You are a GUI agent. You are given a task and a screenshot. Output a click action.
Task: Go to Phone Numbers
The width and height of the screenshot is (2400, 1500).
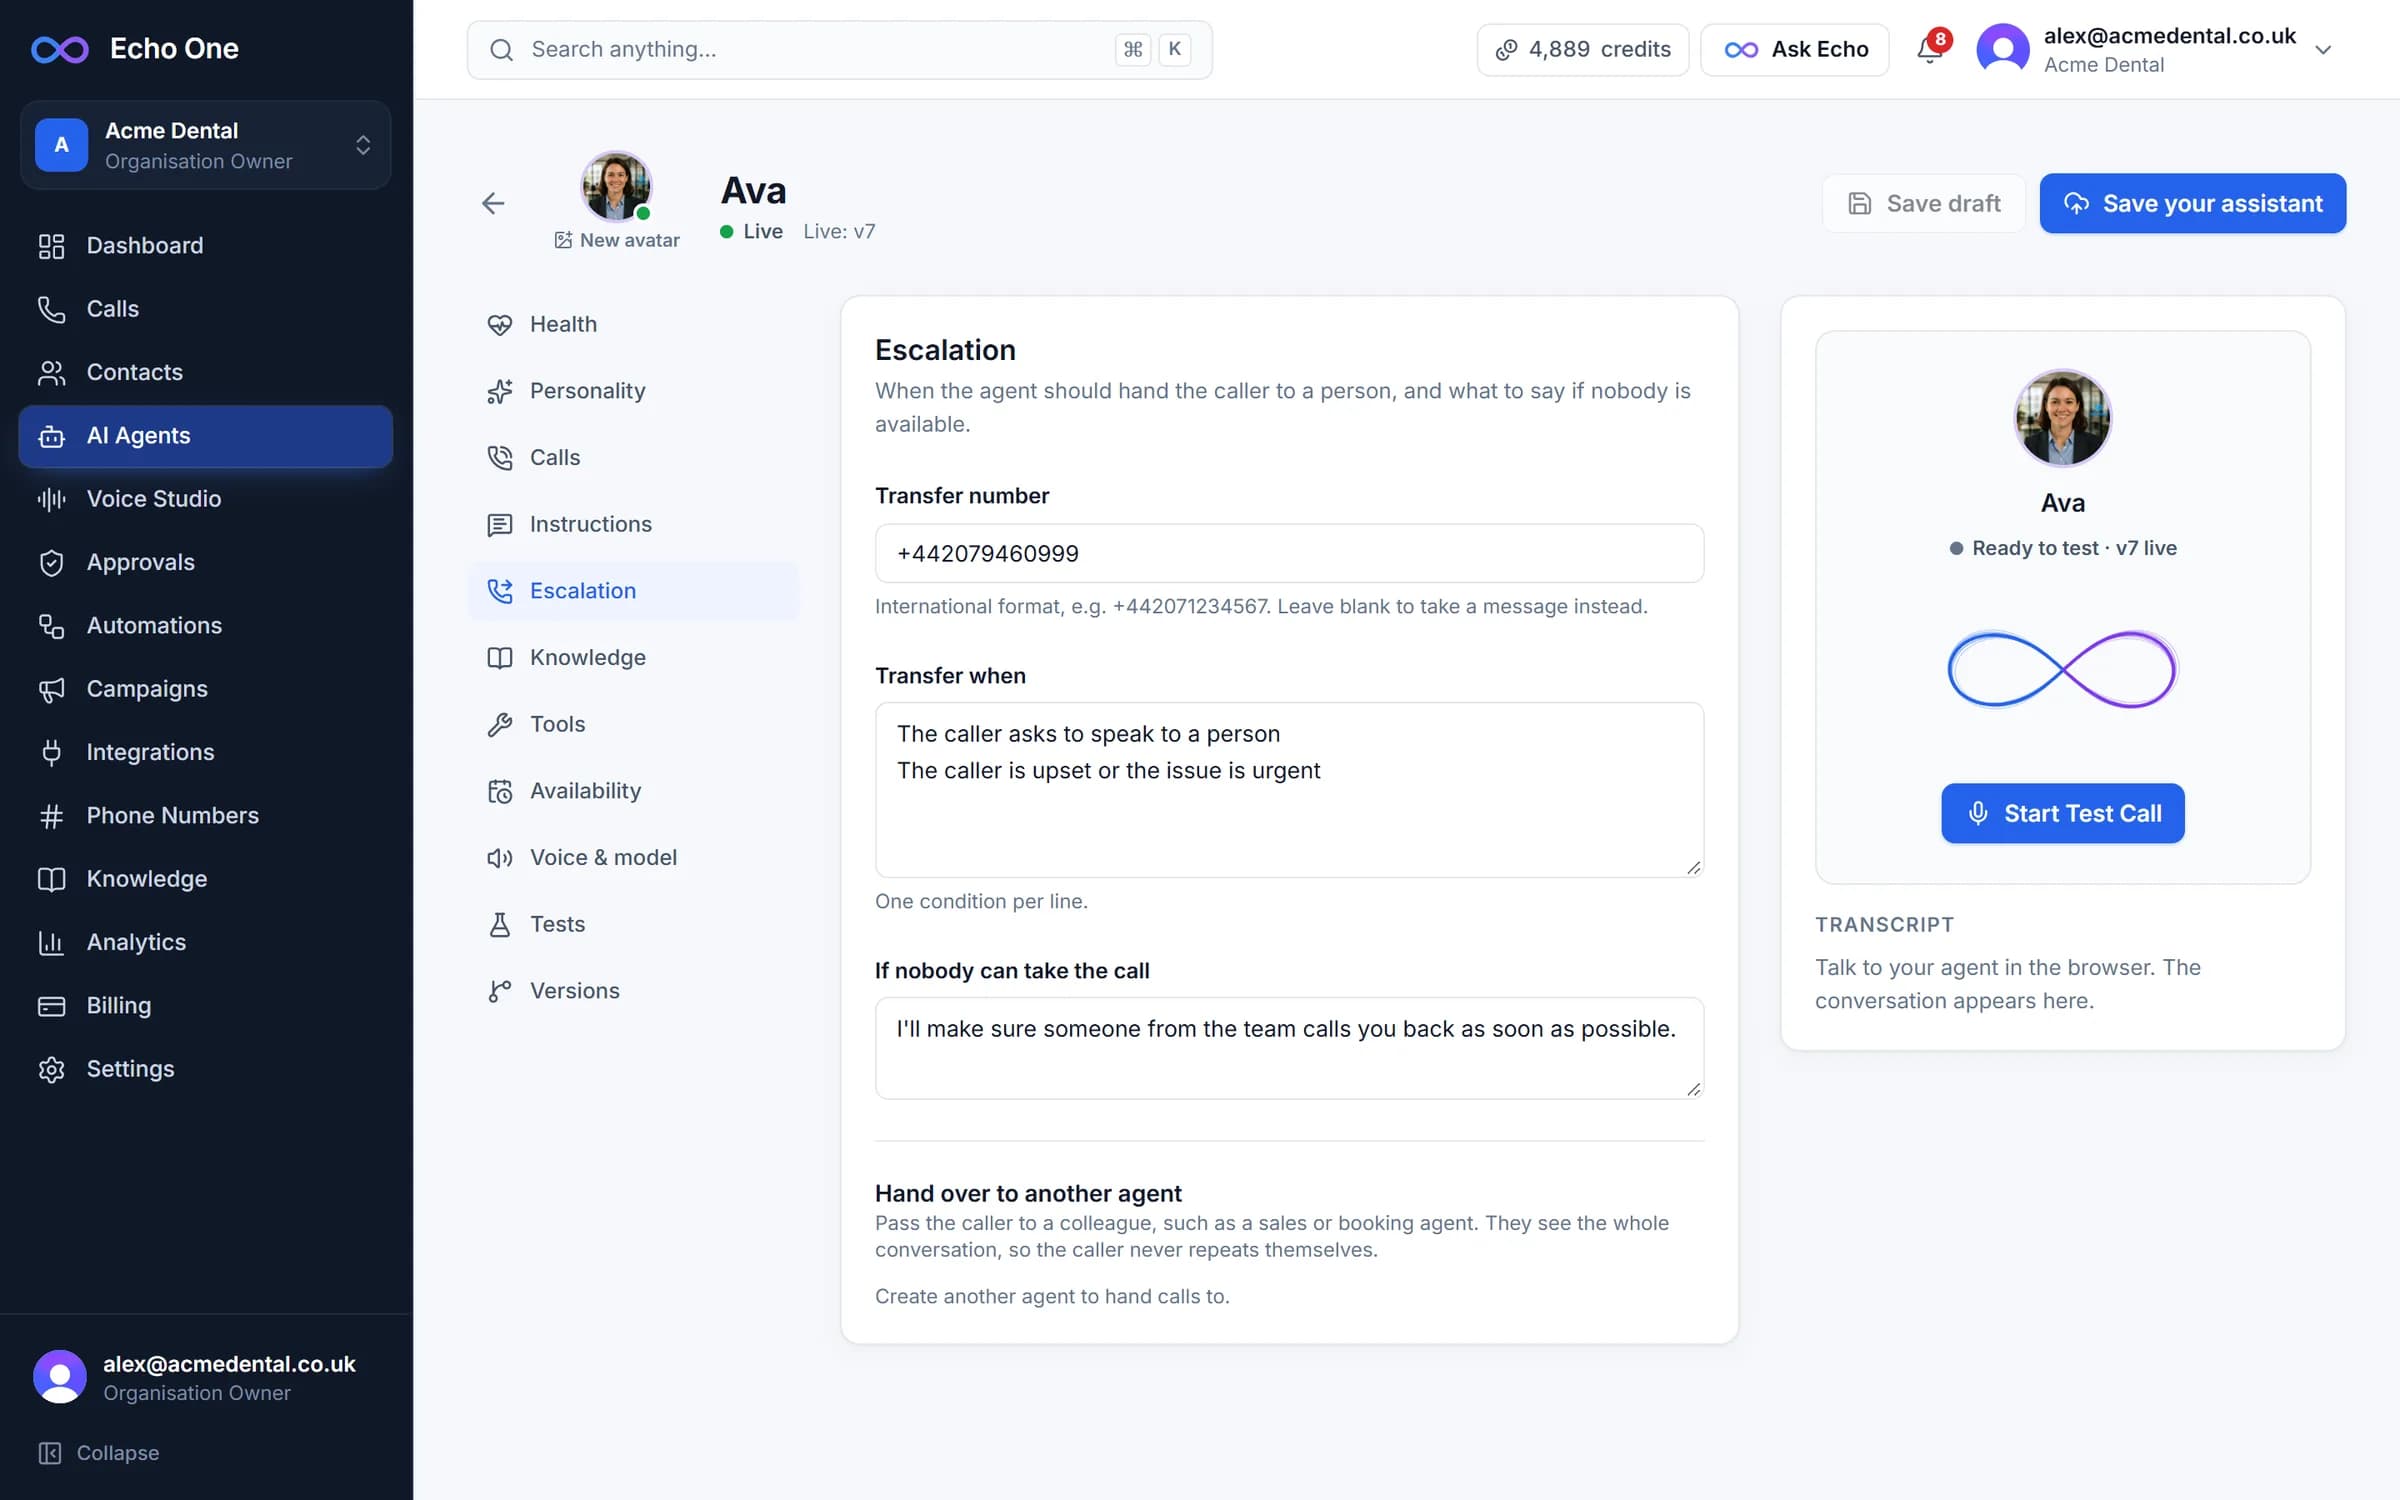tap(205, 816)
